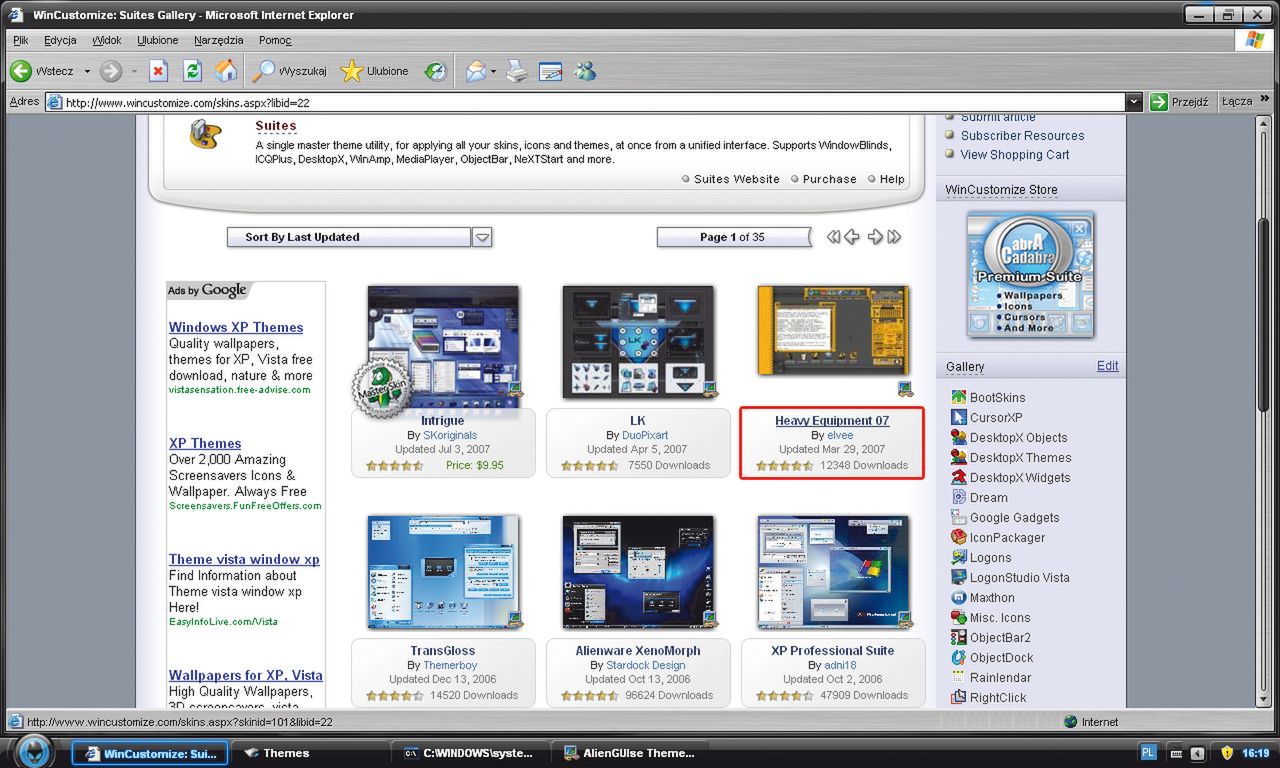Jump to the last results page
The height and width of the screenshot is (768, 1280).
[x=894, y=237]
